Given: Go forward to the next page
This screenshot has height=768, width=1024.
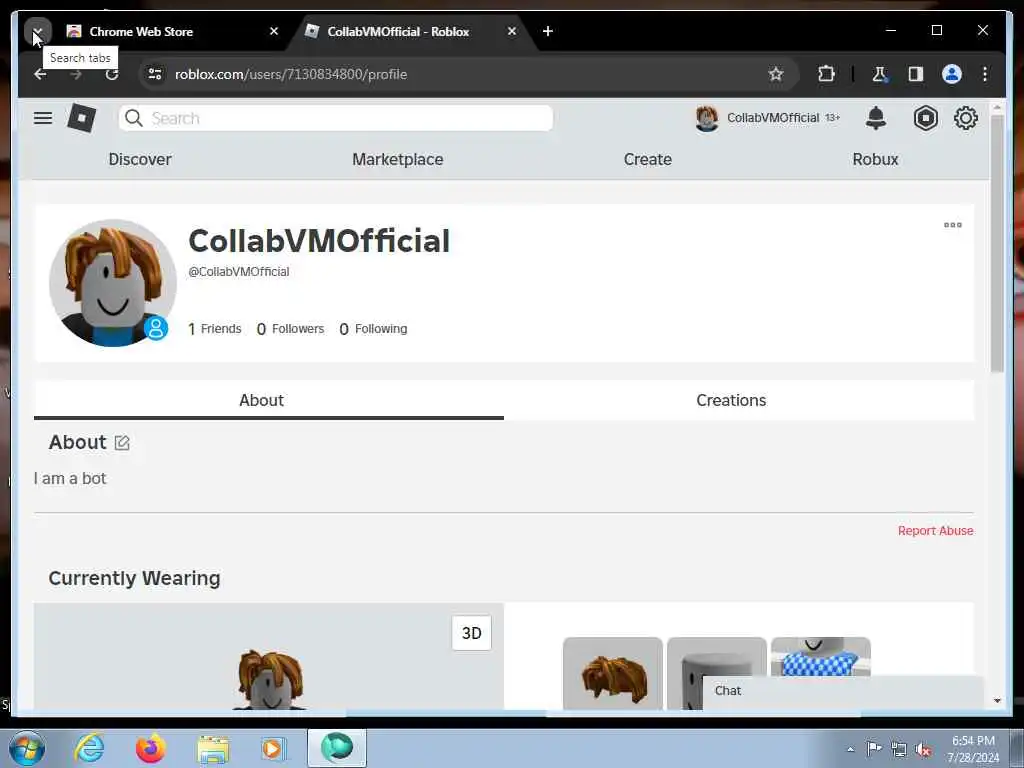Looking at the screenshot, I should coord(76,74).
